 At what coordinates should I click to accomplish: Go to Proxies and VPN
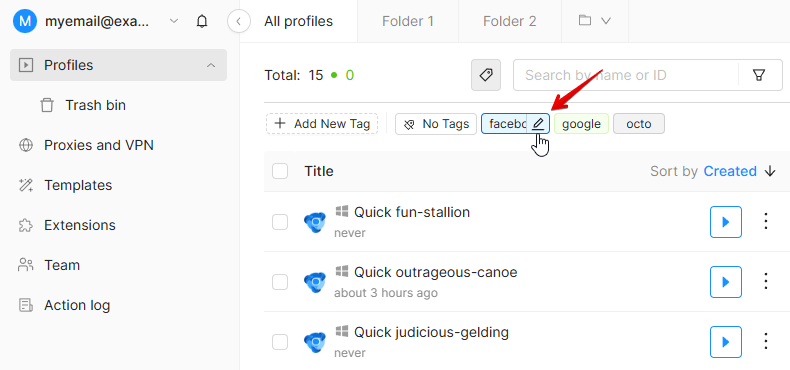(99, 145)
